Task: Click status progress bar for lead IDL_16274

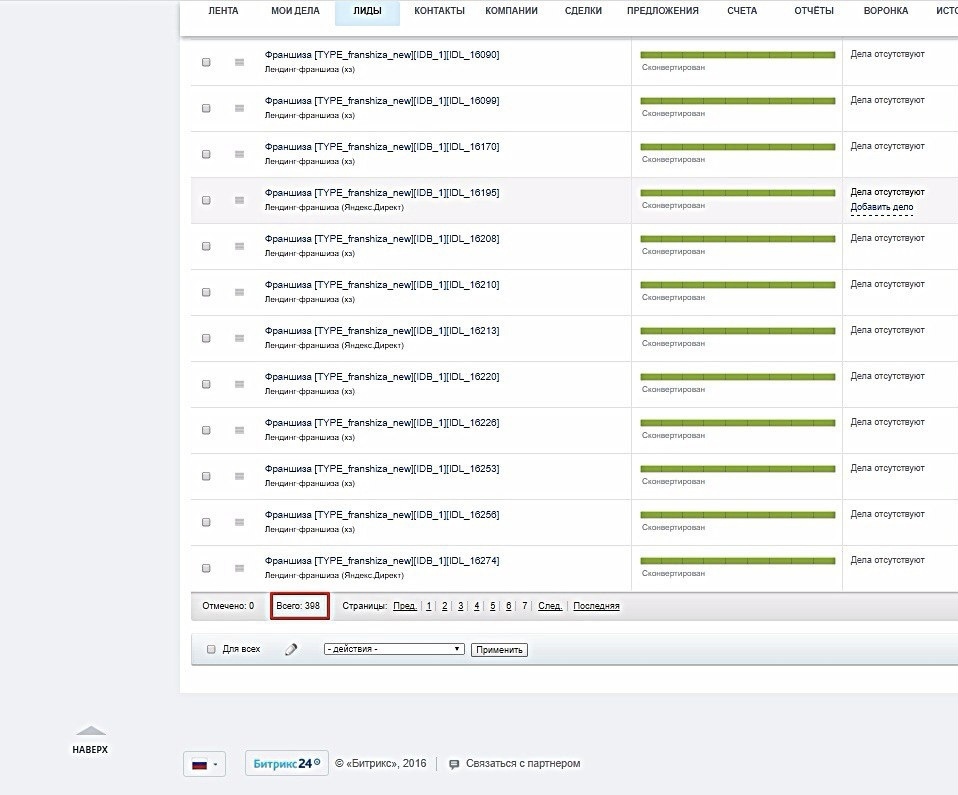Action: (x=737, y=561)
